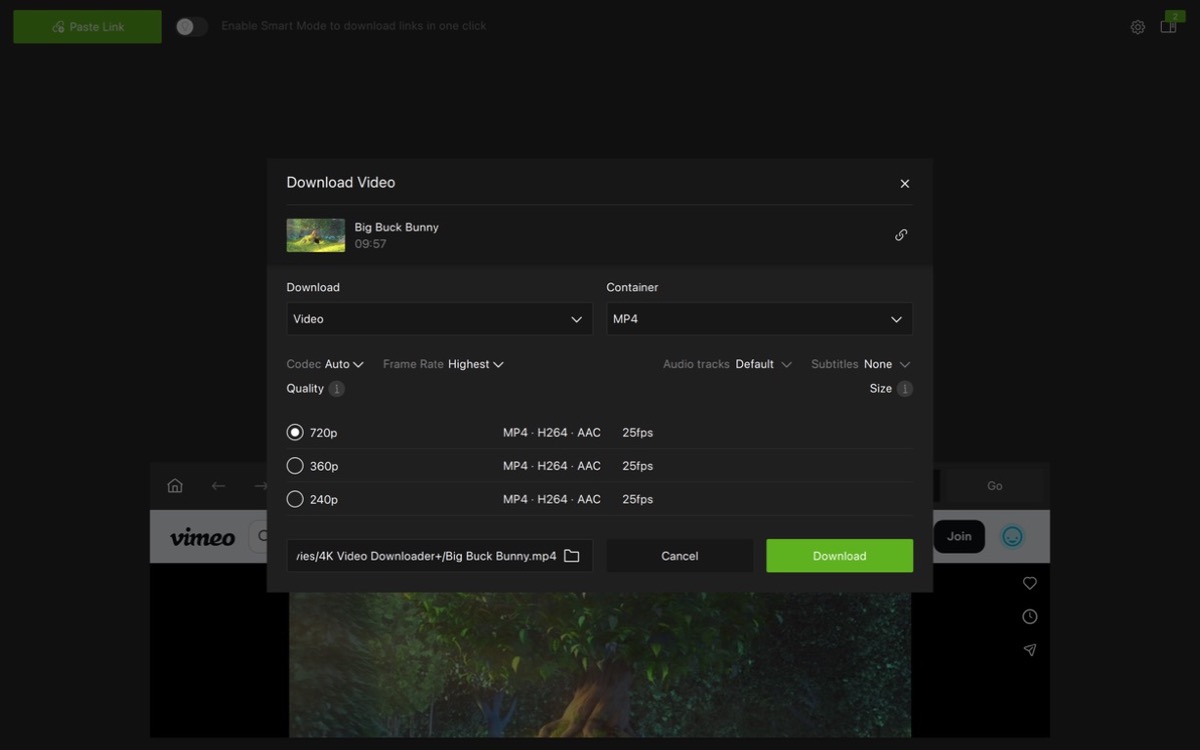Click the Download Video dialog title

341,183
